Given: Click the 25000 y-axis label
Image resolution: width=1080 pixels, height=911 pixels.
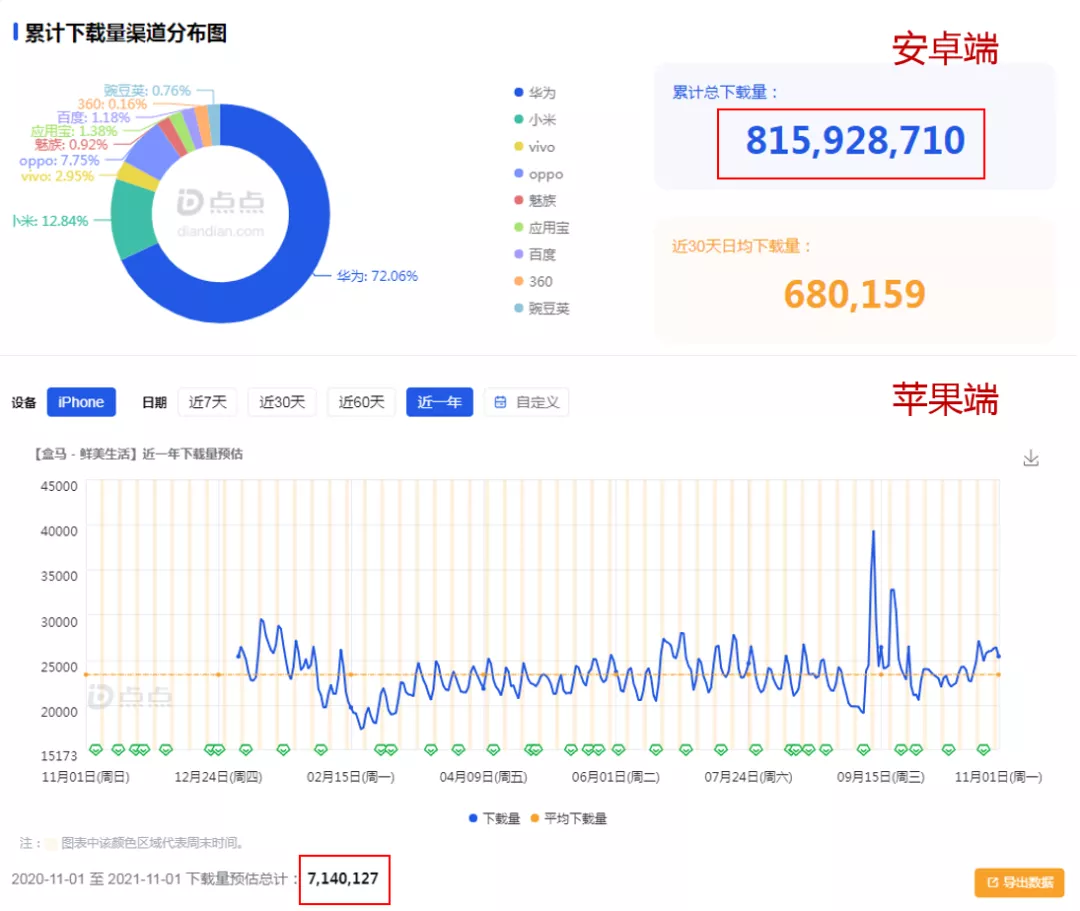Looking at the screenshot, I should coord(59,667).
